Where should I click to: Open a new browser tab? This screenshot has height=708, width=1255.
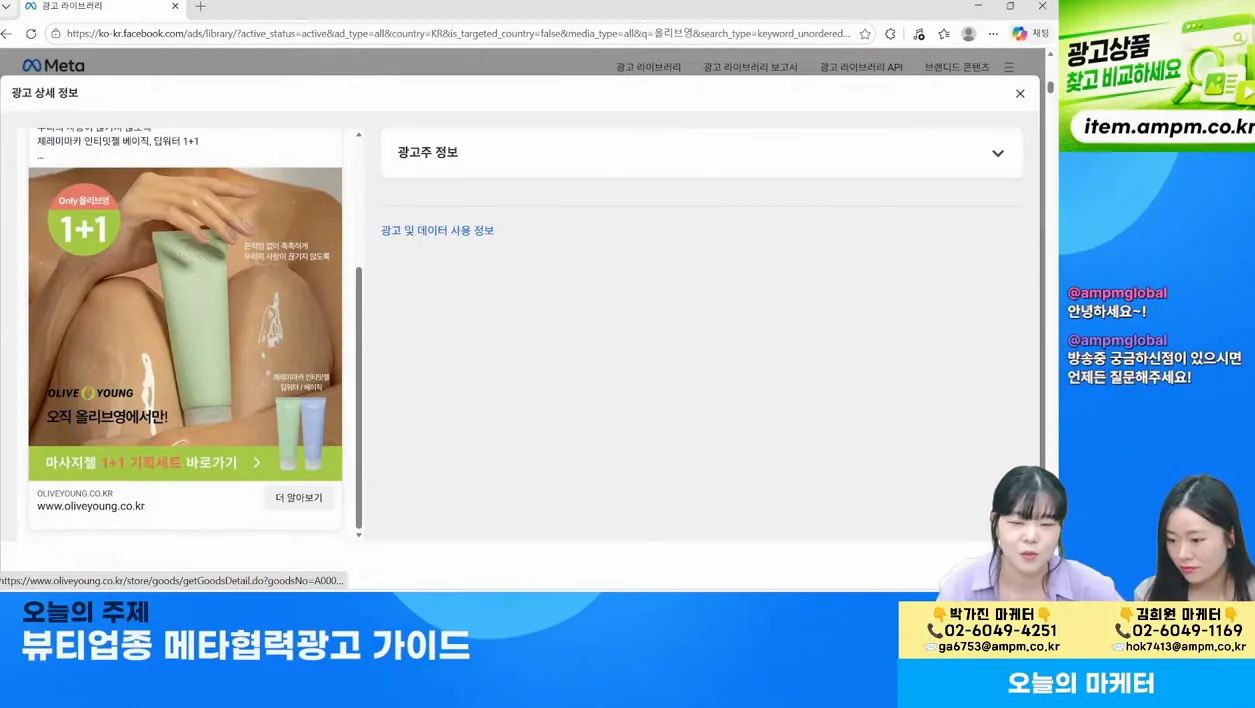(x=200, y=7)
